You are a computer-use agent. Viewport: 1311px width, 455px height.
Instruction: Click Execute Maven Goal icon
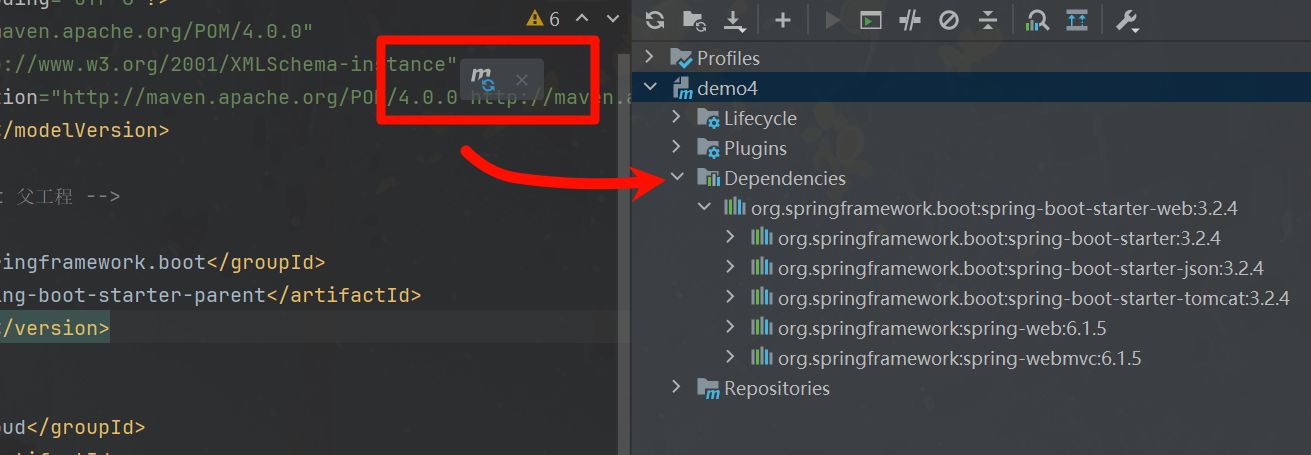(x=871, y=20)
